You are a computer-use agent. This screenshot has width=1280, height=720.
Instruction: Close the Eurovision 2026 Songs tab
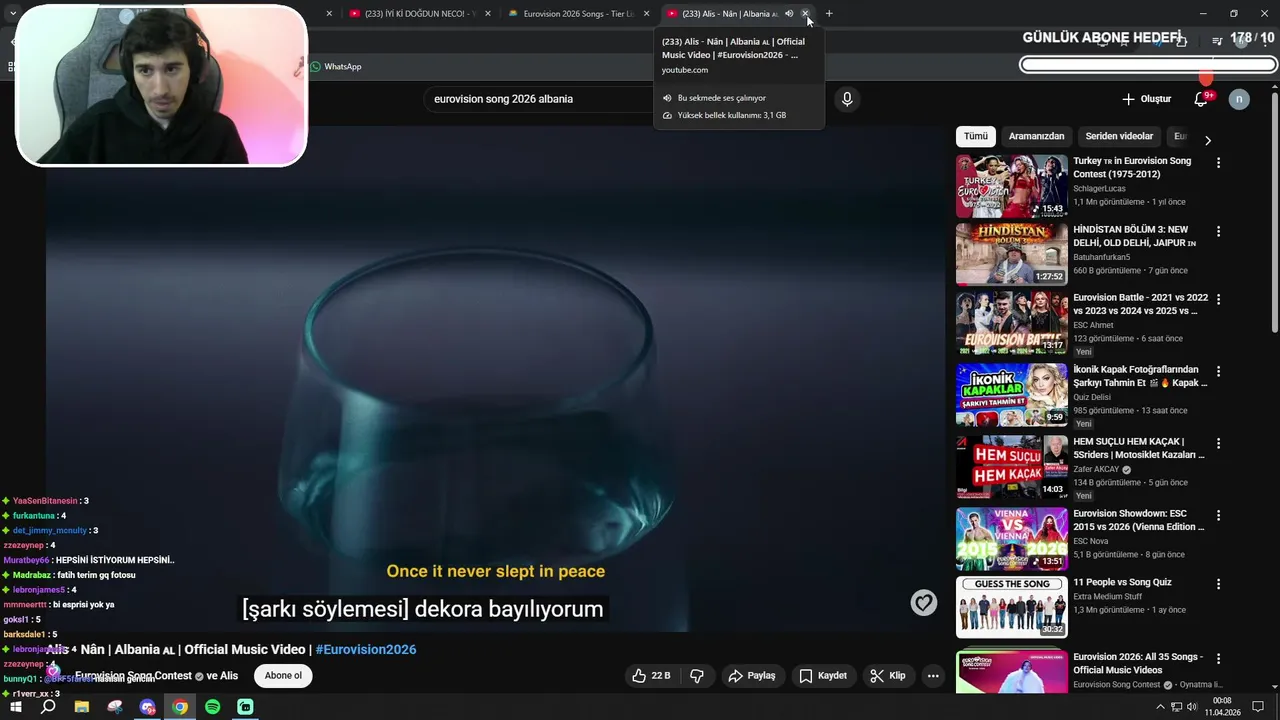point(647,14)
